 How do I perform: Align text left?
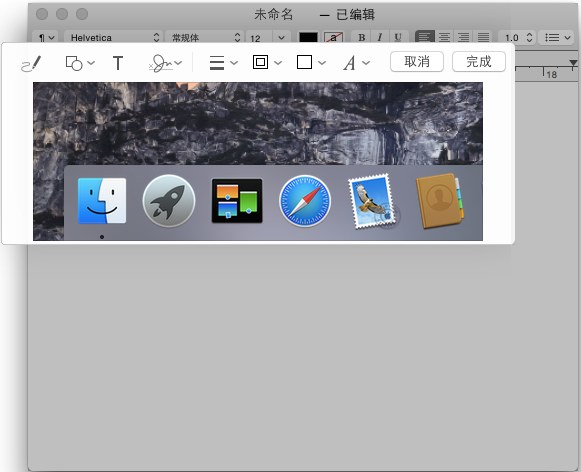coord(425,37)
